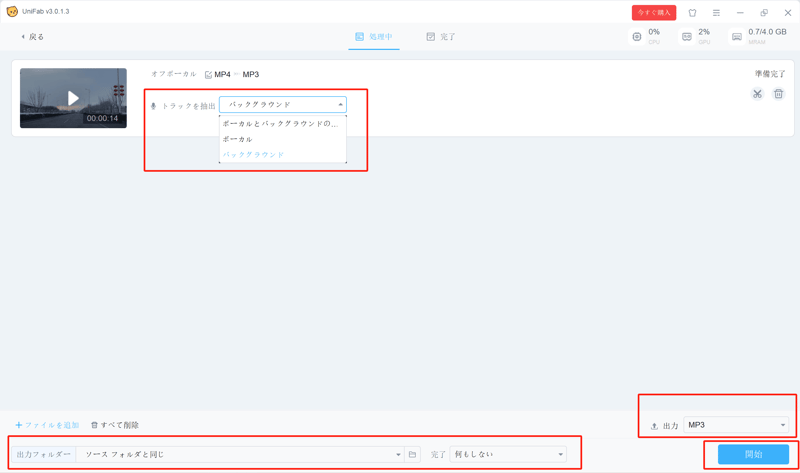This screenshot has width=800, height=473.
Task: Delete the video with trash icon
Action: [x=778, y=94]
